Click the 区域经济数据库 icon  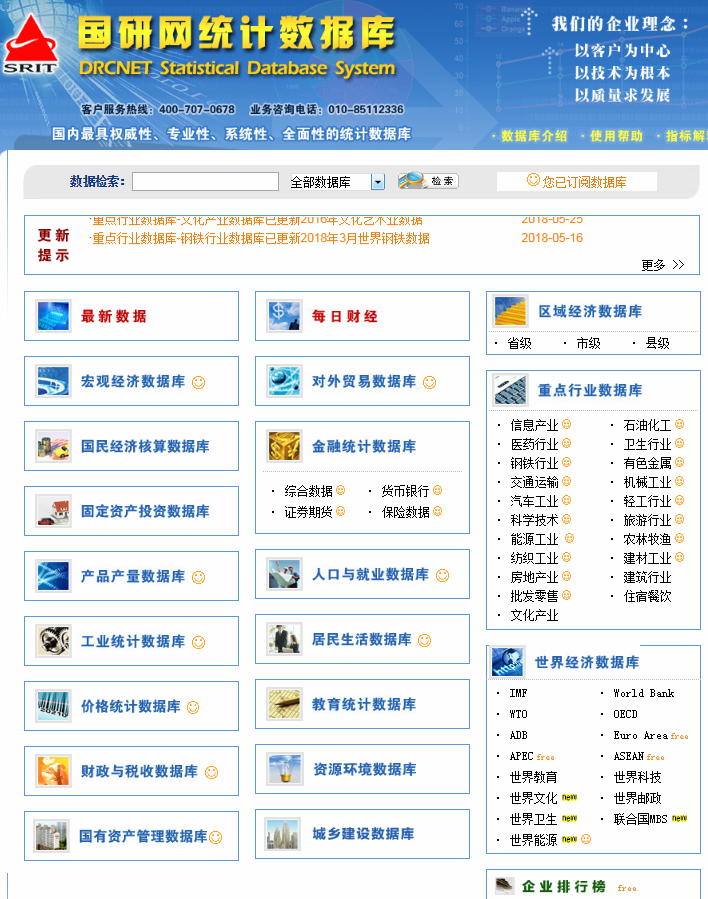[x=510, y=311]
